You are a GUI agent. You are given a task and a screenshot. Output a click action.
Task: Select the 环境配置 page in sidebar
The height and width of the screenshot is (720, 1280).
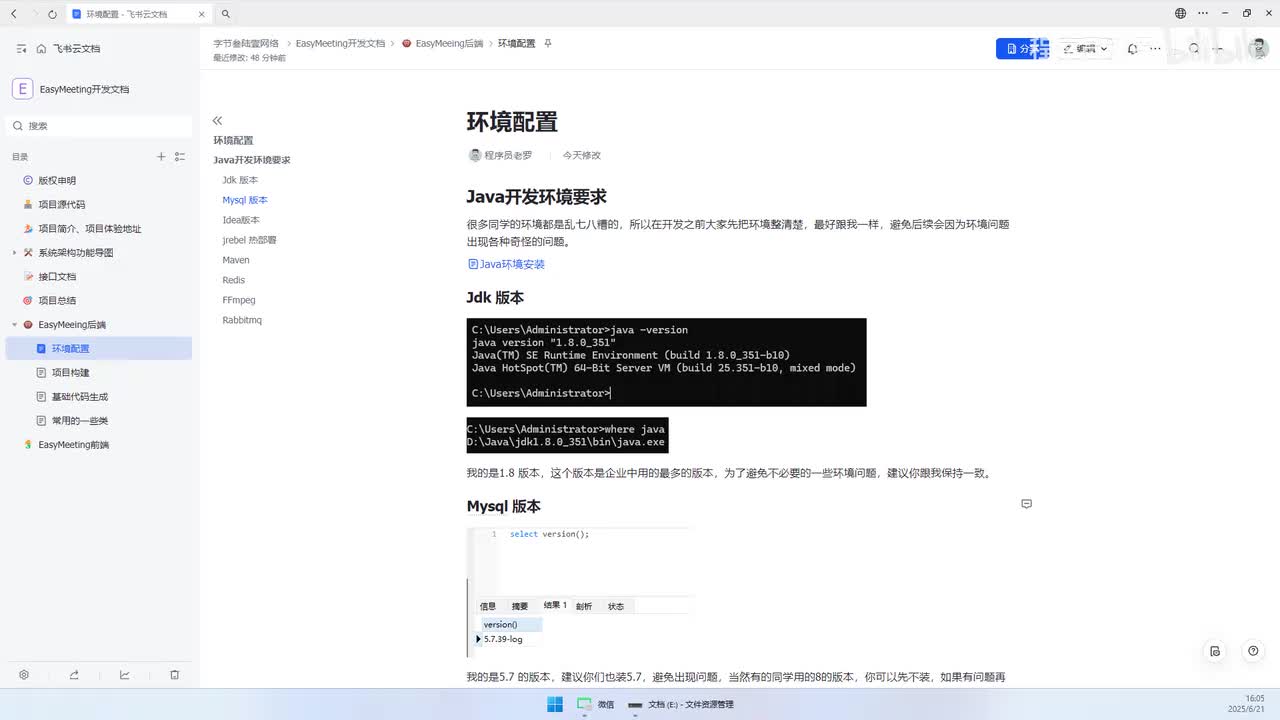tap(98, 348)
